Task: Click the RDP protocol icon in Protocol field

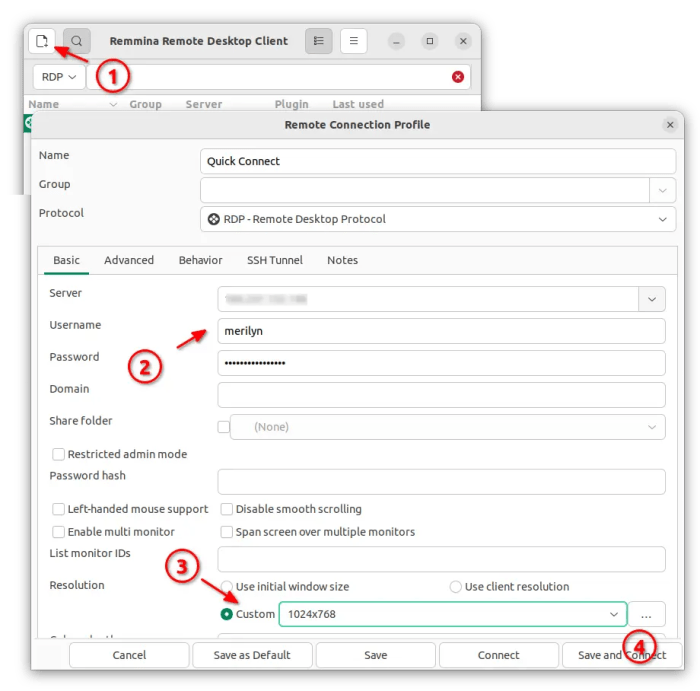Action: click(x=214, y=219)
